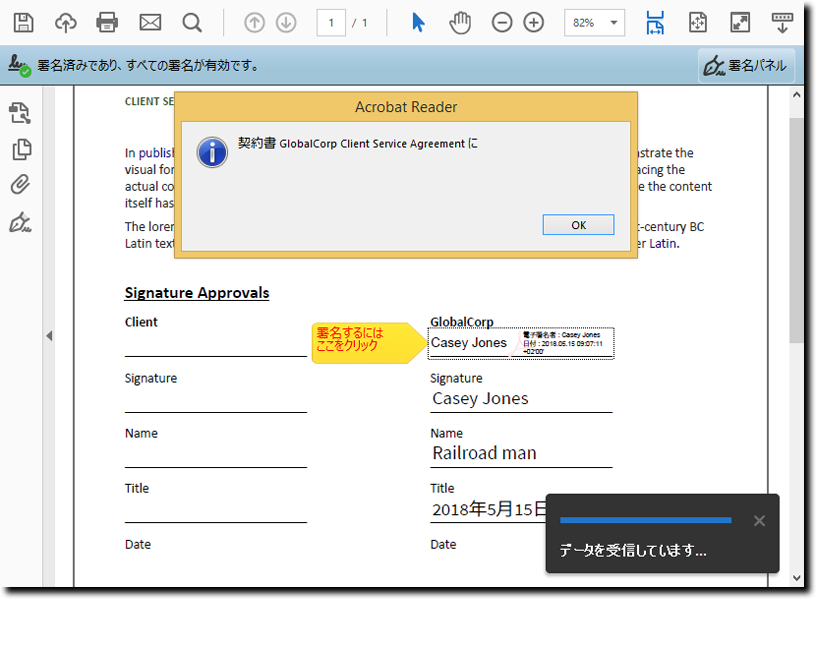830x659 pixels.
Task: Click the Signature Approvals heading
Action: tap(197, 293)
